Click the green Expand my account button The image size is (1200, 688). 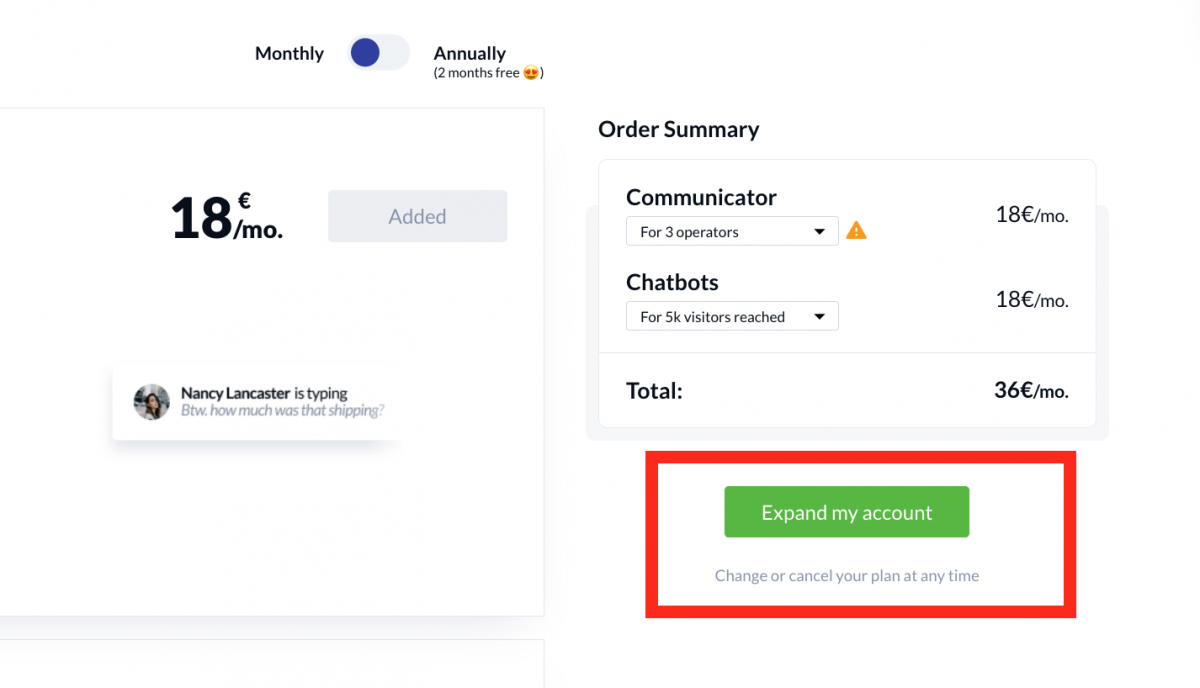tap(847, 512)
